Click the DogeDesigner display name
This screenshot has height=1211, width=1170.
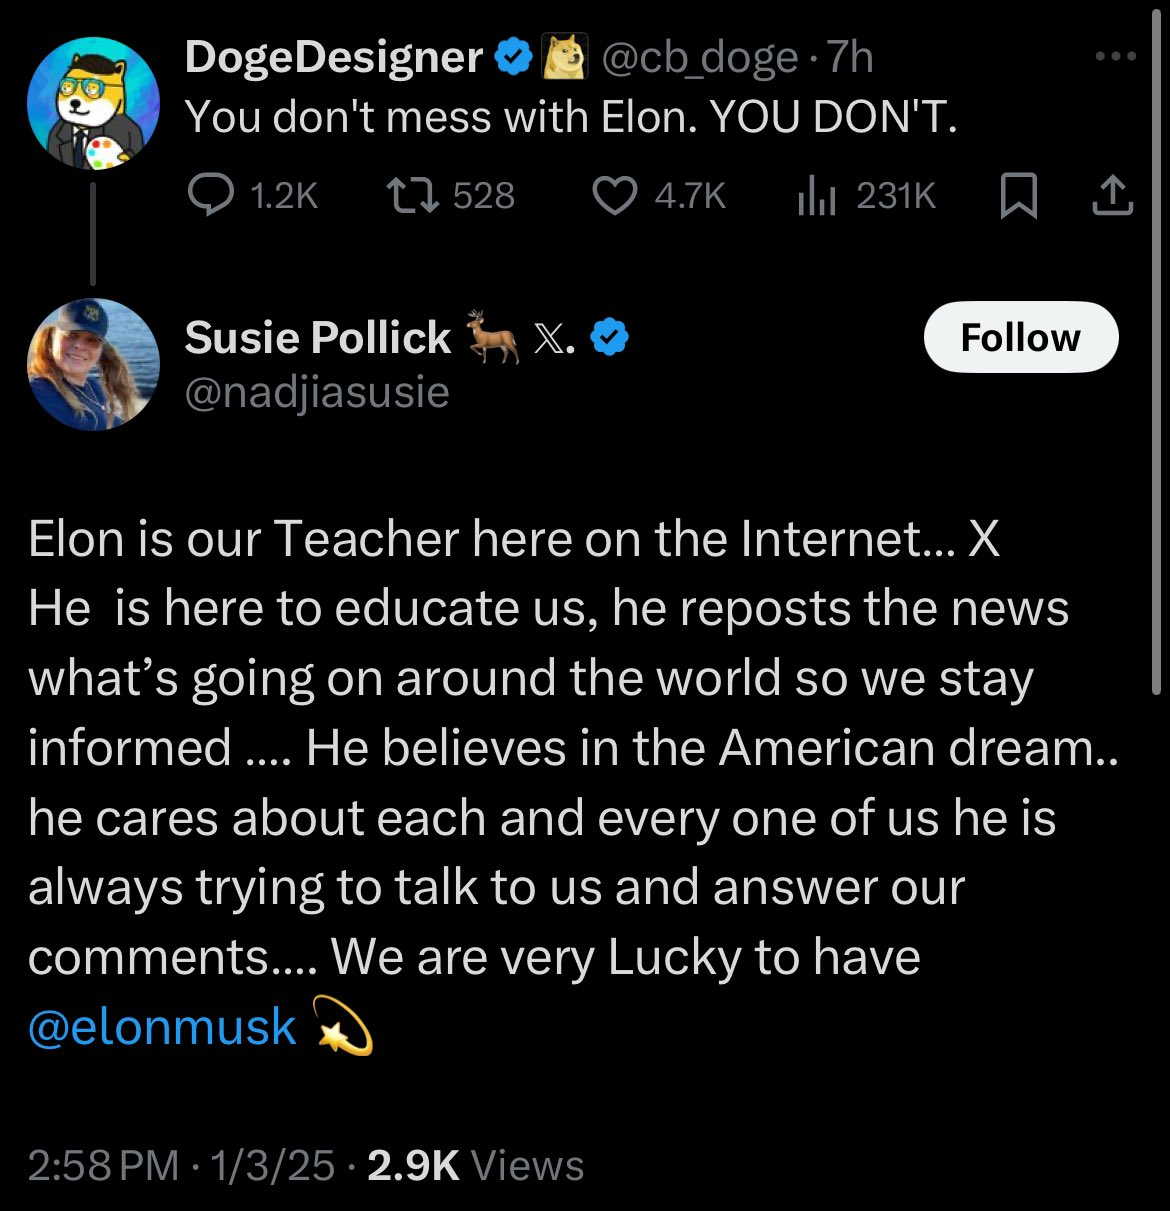pos(334,58)
